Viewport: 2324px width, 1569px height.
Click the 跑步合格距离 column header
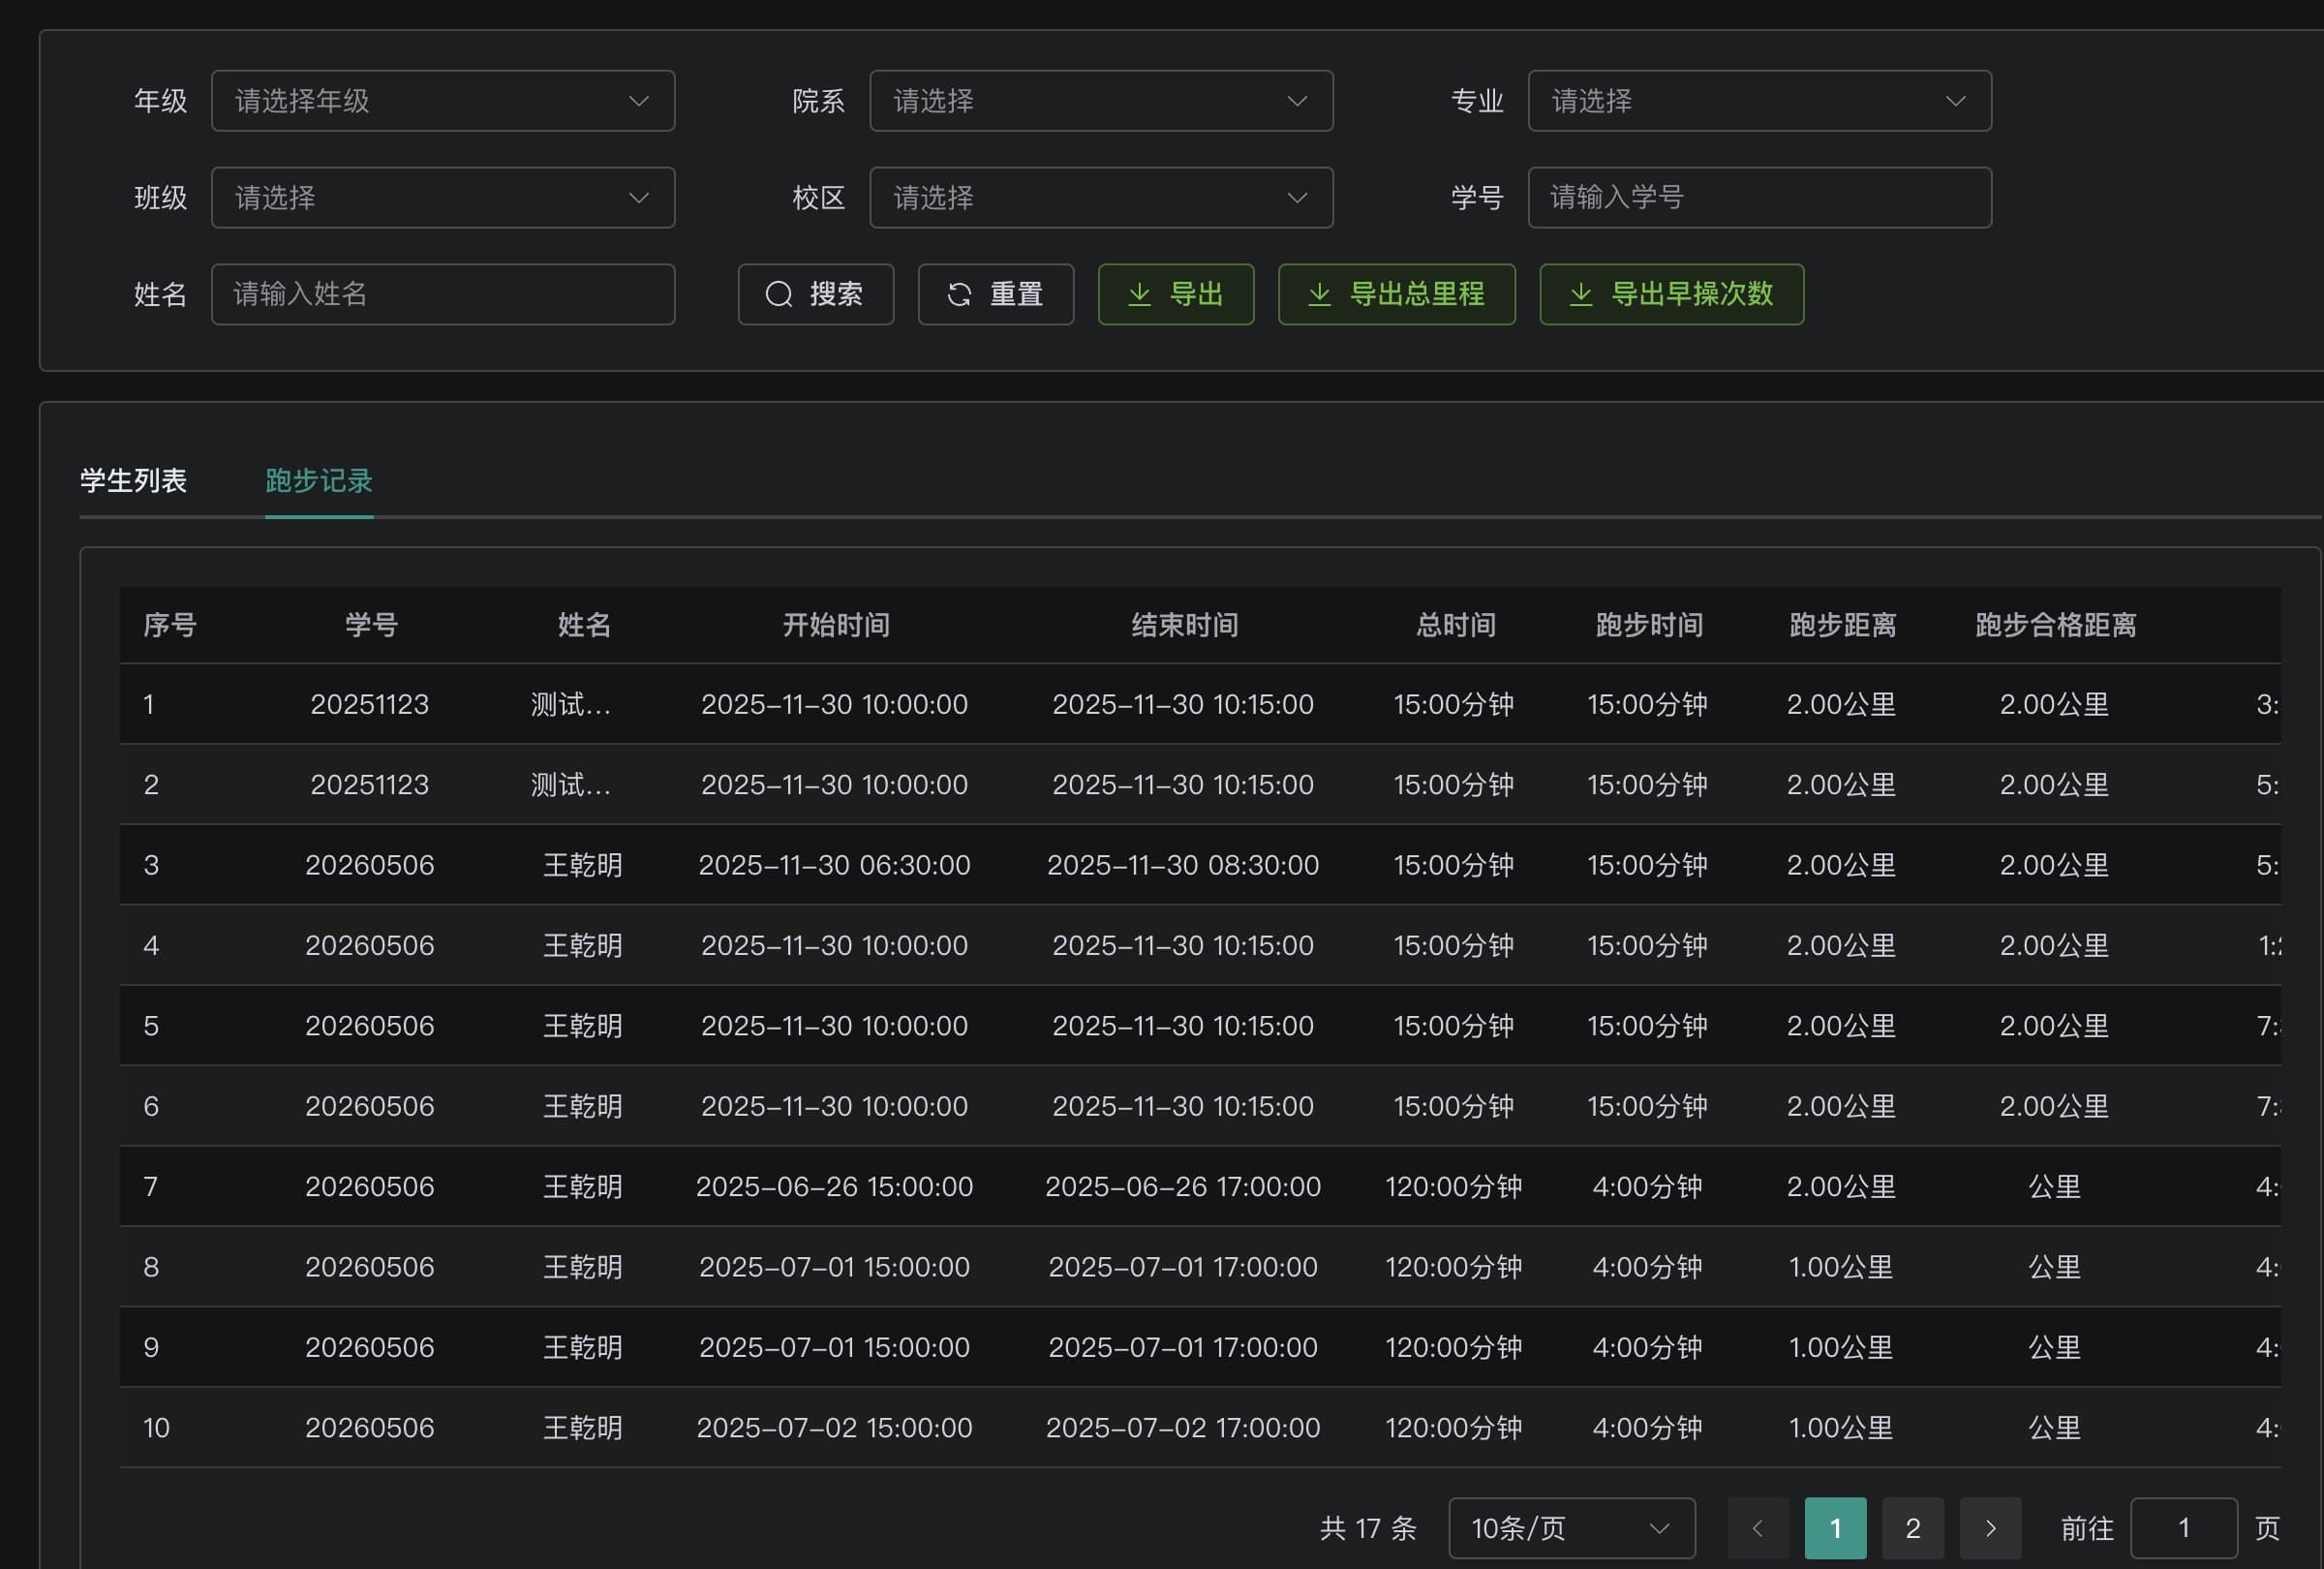tap(2056, 625)
